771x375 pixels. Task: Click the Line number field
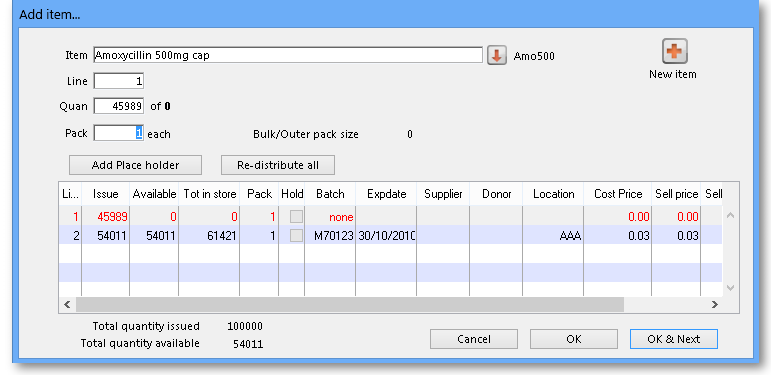click(x=119, y=81)
